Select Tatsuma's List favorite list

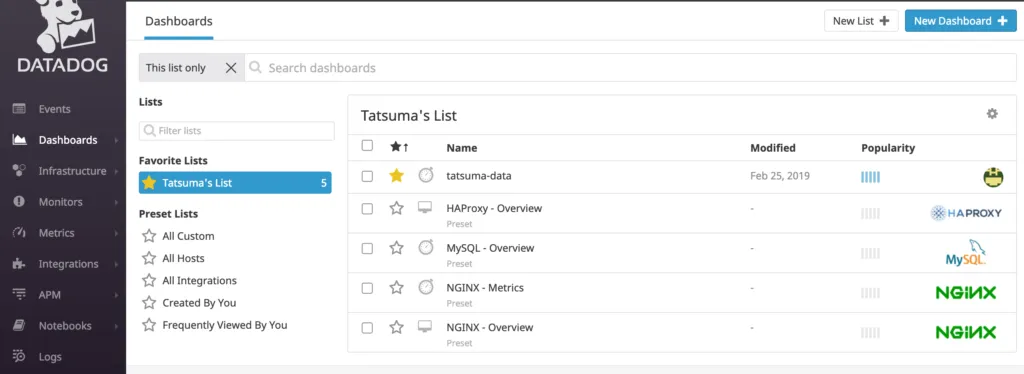point(235,183)
